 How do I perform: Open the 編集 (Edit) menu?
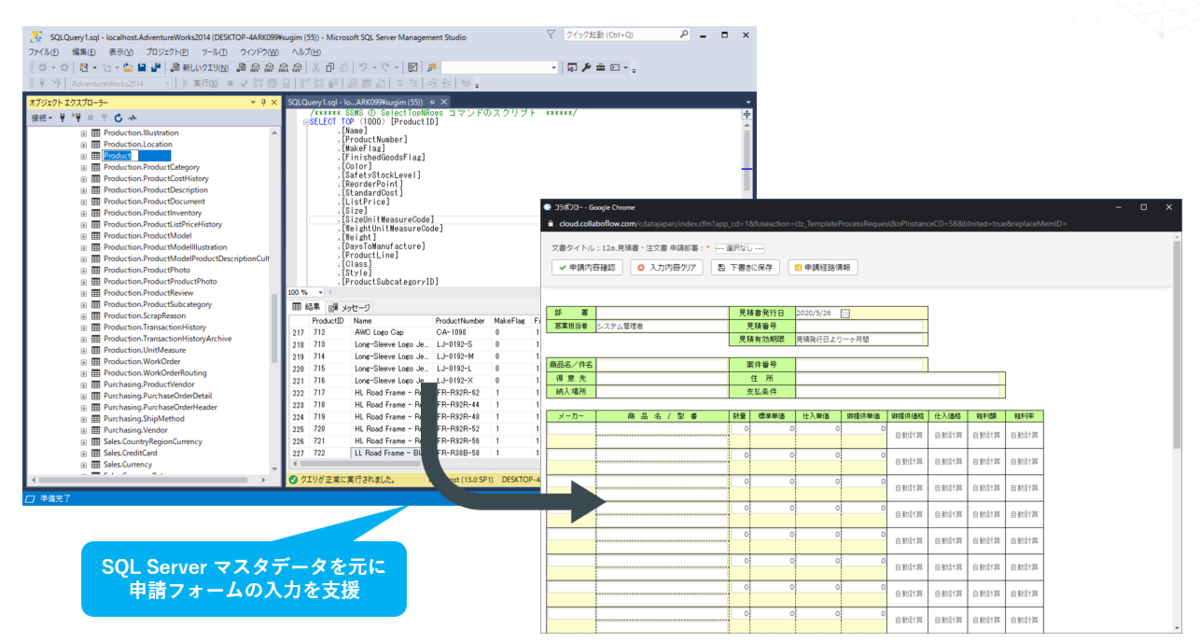[x=83, y=52]
